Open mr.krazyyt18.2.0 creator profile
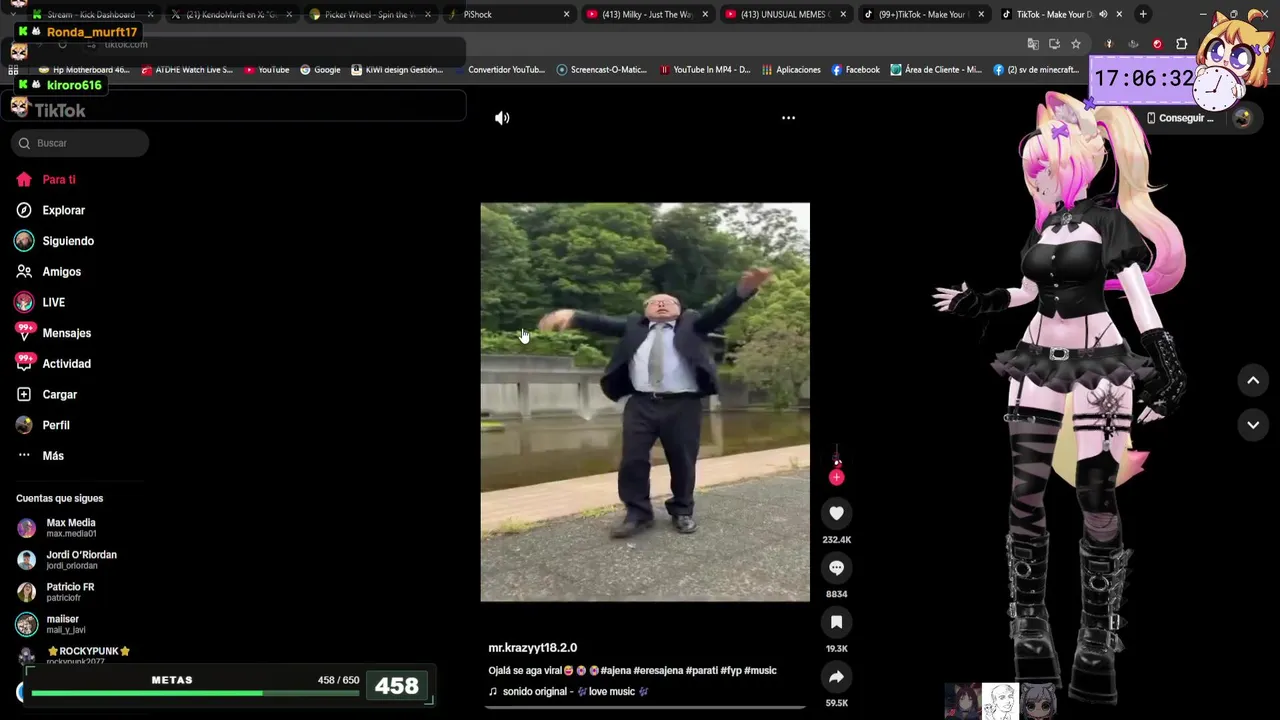The height and width of the screenshot is (720, 1280). click(x=532, y=648)
